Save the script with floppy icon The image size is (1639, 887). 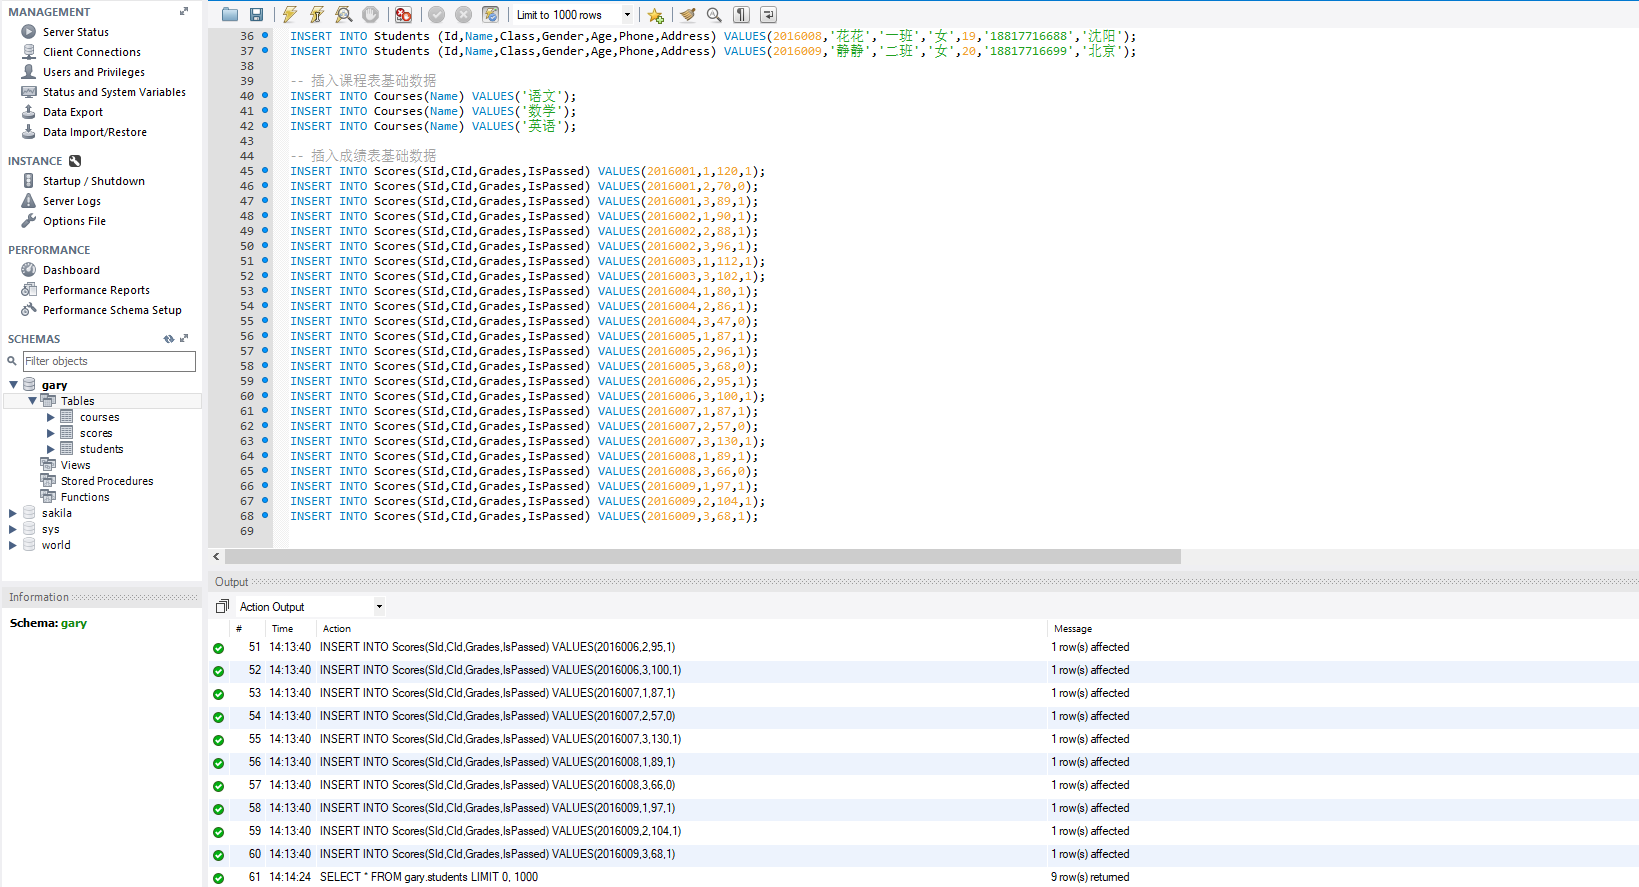pyautogui.click(x=256, y=15)
